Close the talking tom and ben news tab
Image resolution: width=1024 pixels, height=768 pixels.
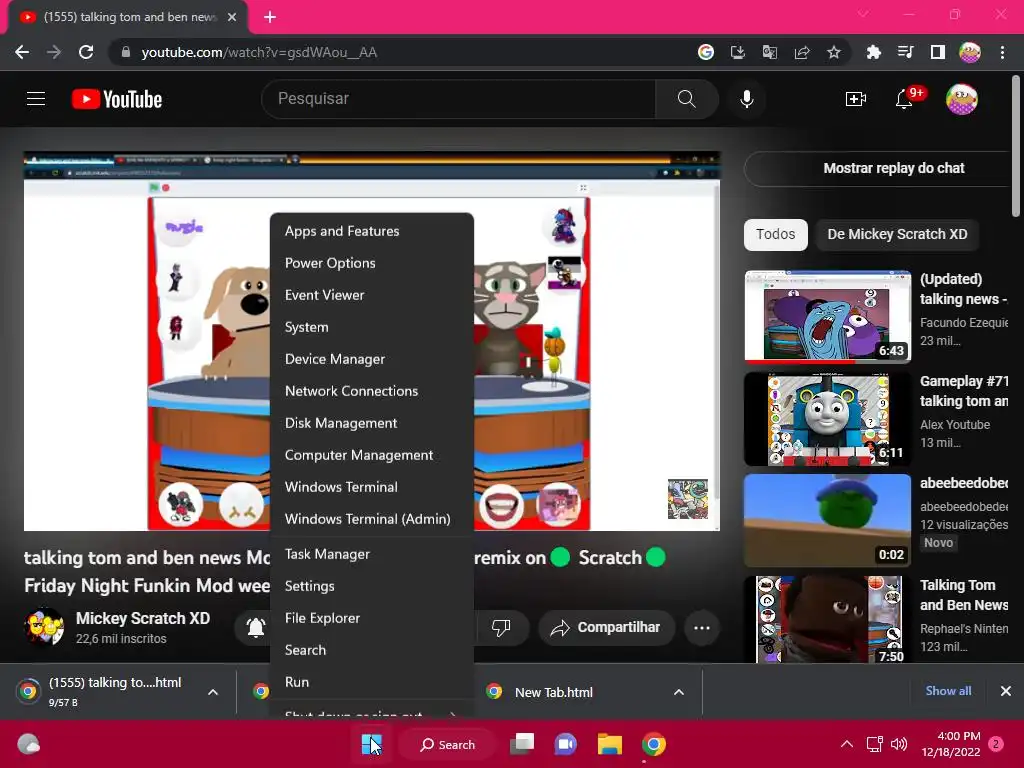232,17
